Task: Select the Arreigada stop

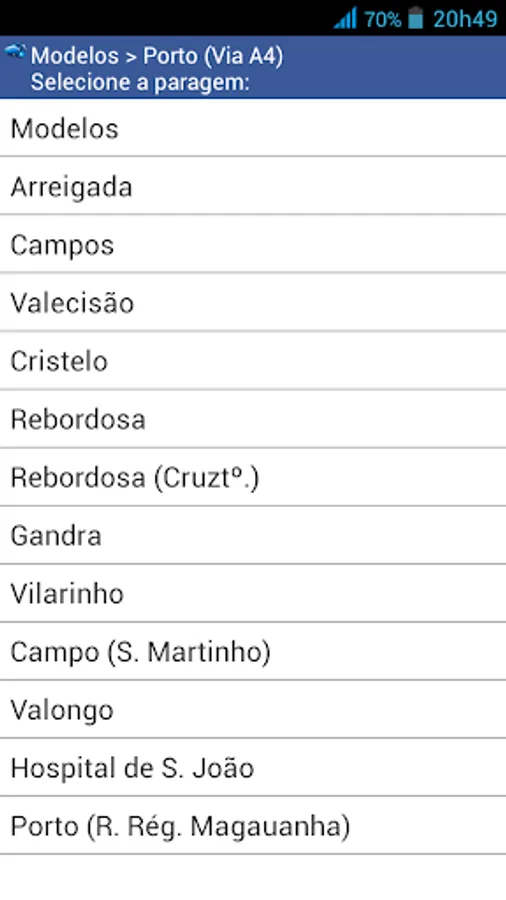Action: (253, 185)
